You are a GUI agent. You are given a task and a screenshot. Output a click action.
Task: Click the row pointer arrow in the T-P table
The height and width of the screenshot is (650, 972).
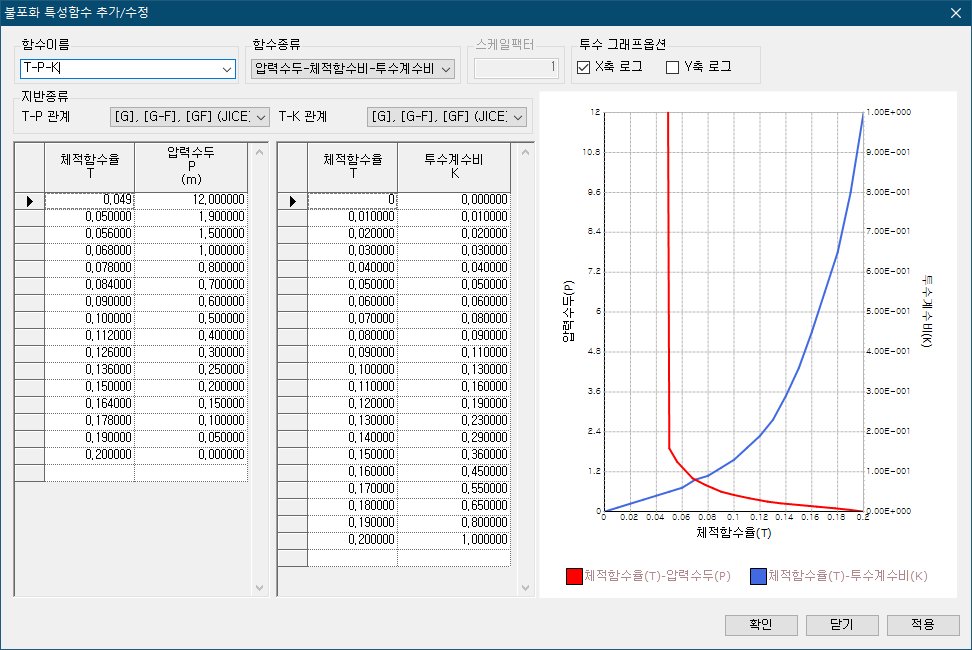[29, 201]
